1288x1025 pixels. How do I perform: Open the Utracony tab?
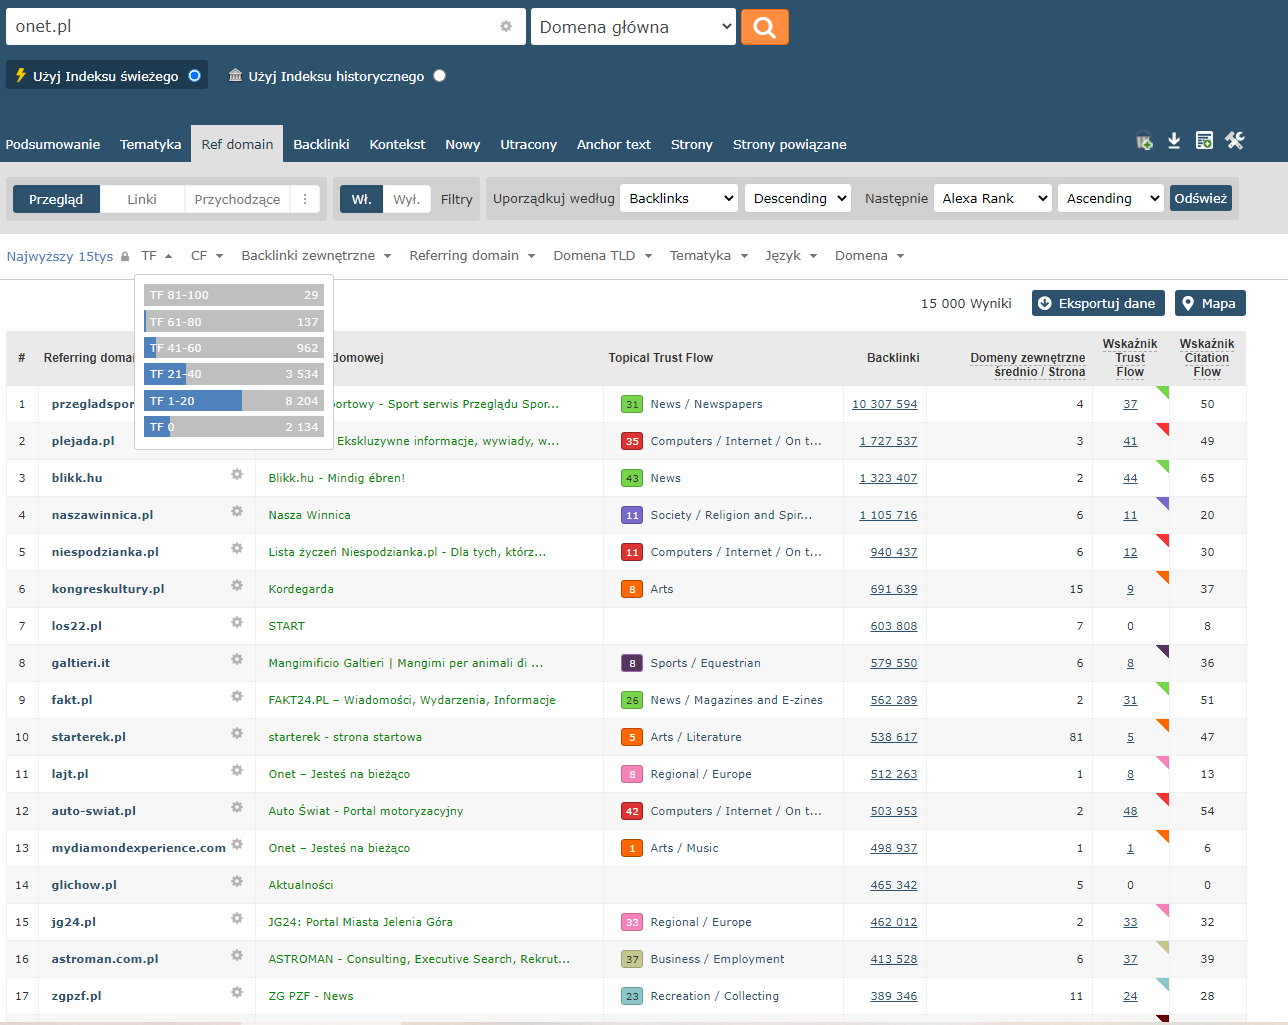point(528,144)
